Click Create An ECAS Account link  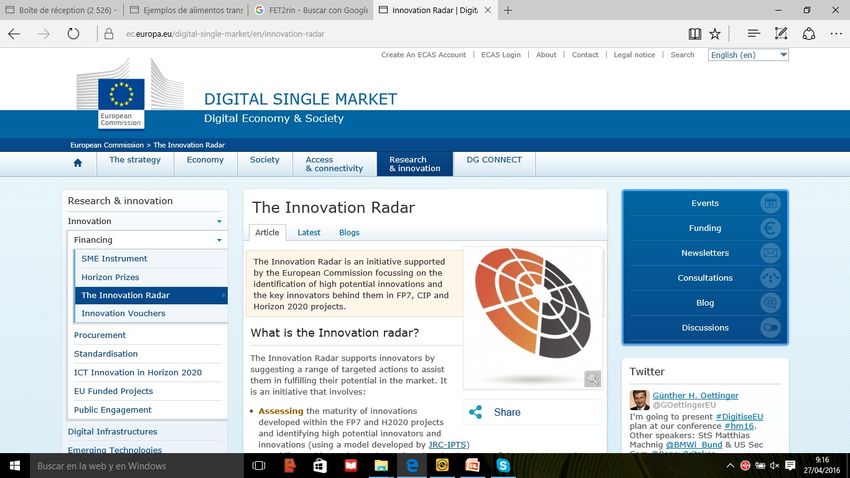click(x=423, y=55)
